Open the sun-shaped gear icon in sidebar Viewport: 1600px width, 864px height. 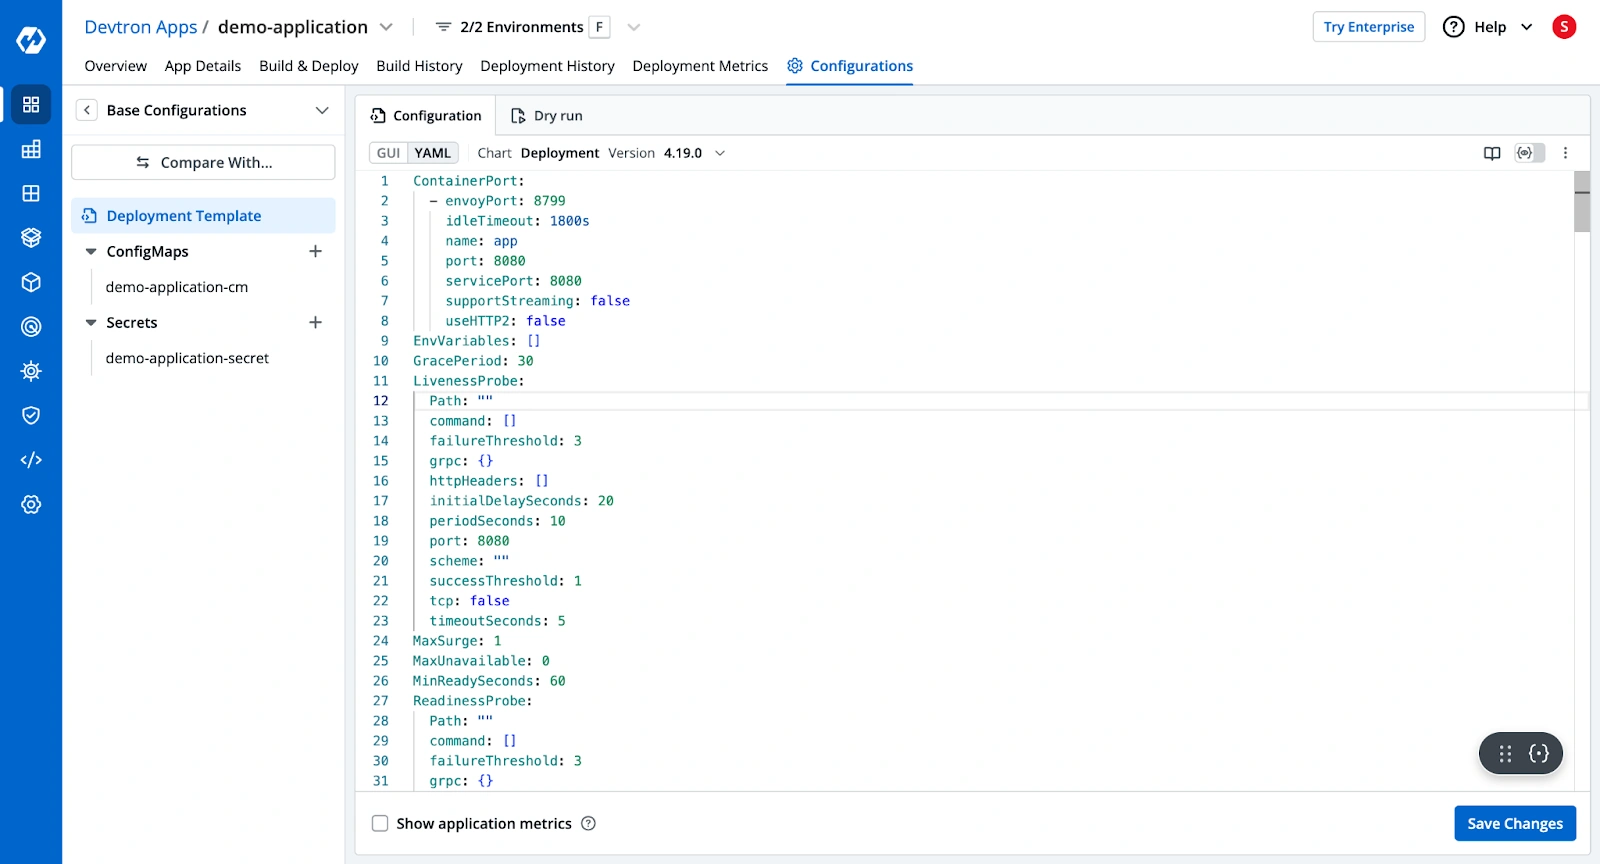31,371
